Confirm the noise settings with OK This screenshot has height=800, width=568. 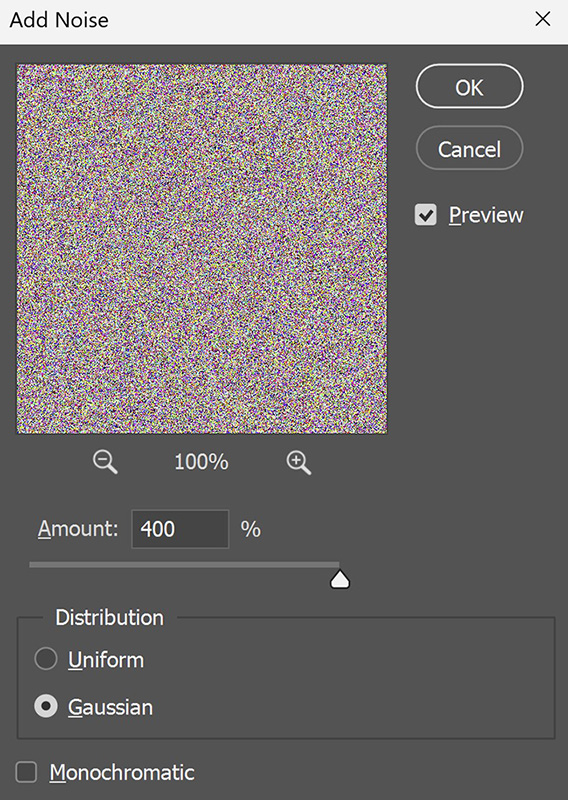[470, 87]
